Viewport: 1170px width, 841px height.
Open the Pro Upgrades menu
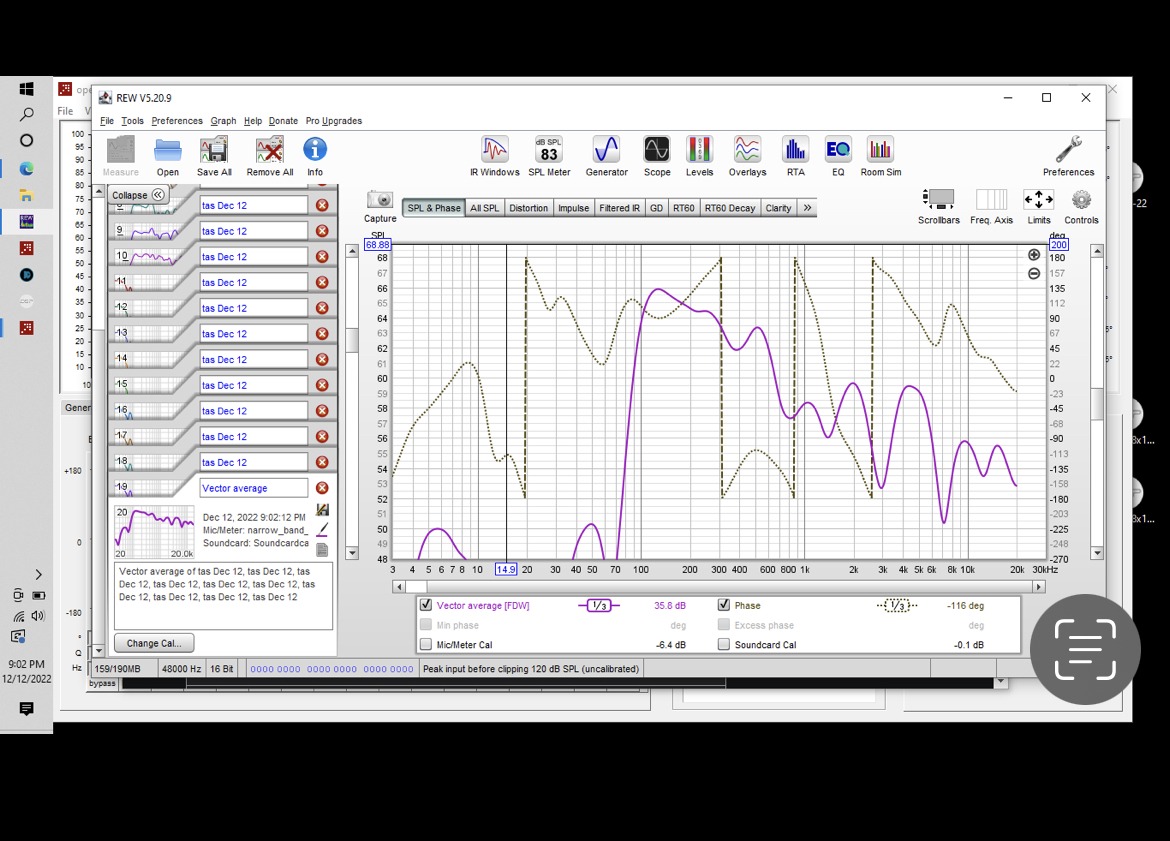[334, 121]
